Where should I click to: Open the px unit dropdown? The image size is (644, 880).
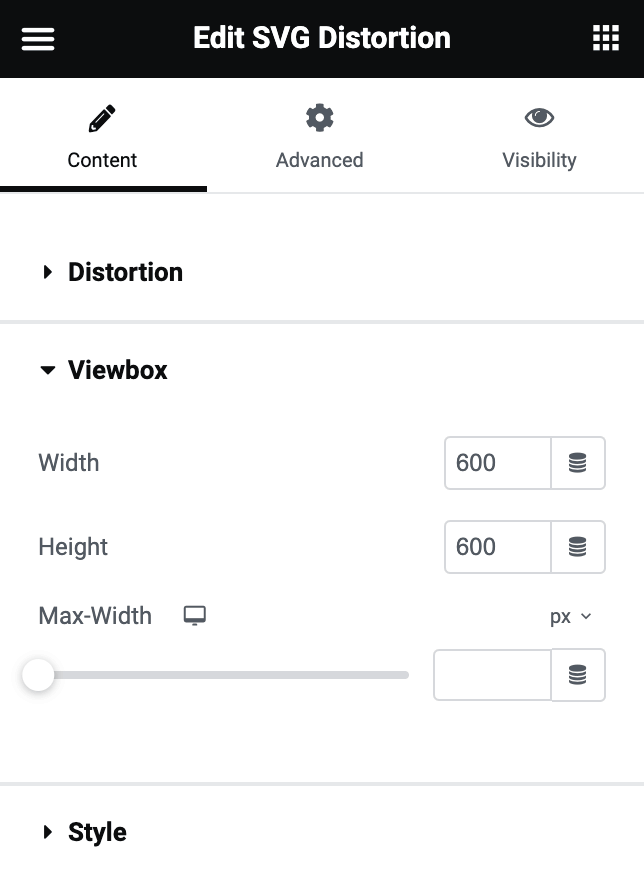click(570, 616)
